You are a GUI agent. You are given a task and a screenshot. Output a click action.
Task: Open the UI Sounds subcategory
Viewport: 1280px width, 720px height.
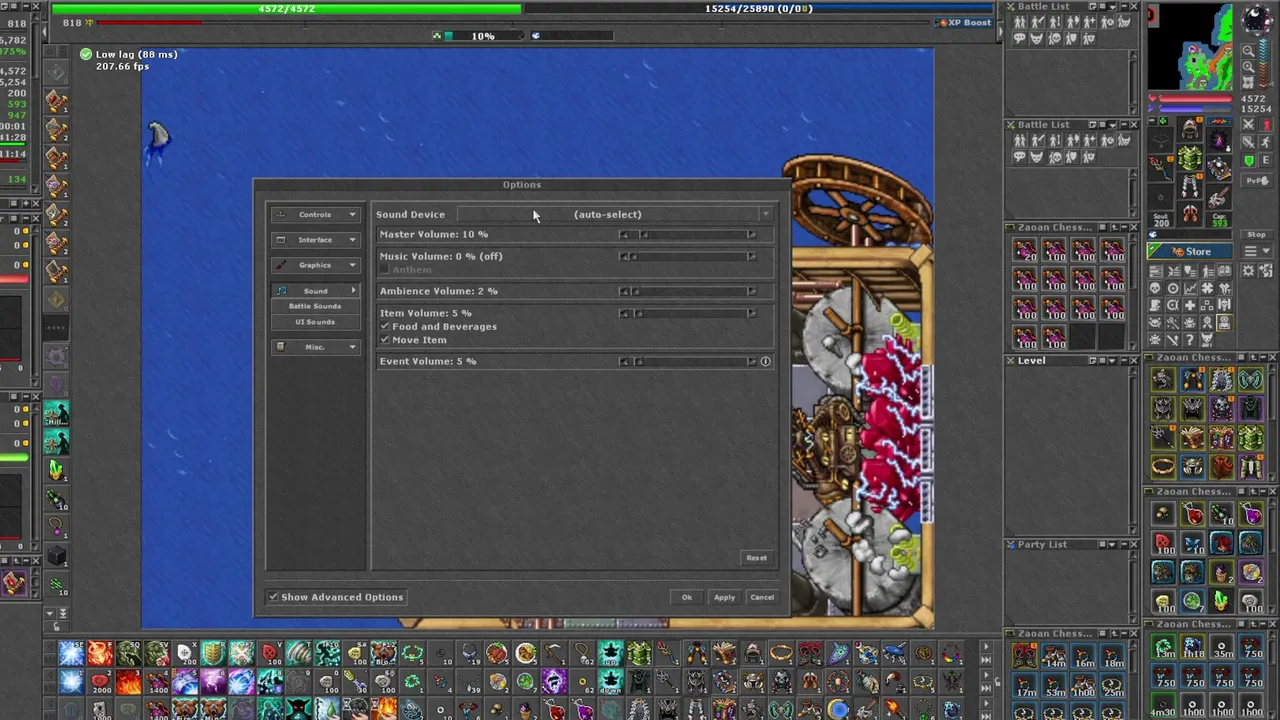[315, 322]
